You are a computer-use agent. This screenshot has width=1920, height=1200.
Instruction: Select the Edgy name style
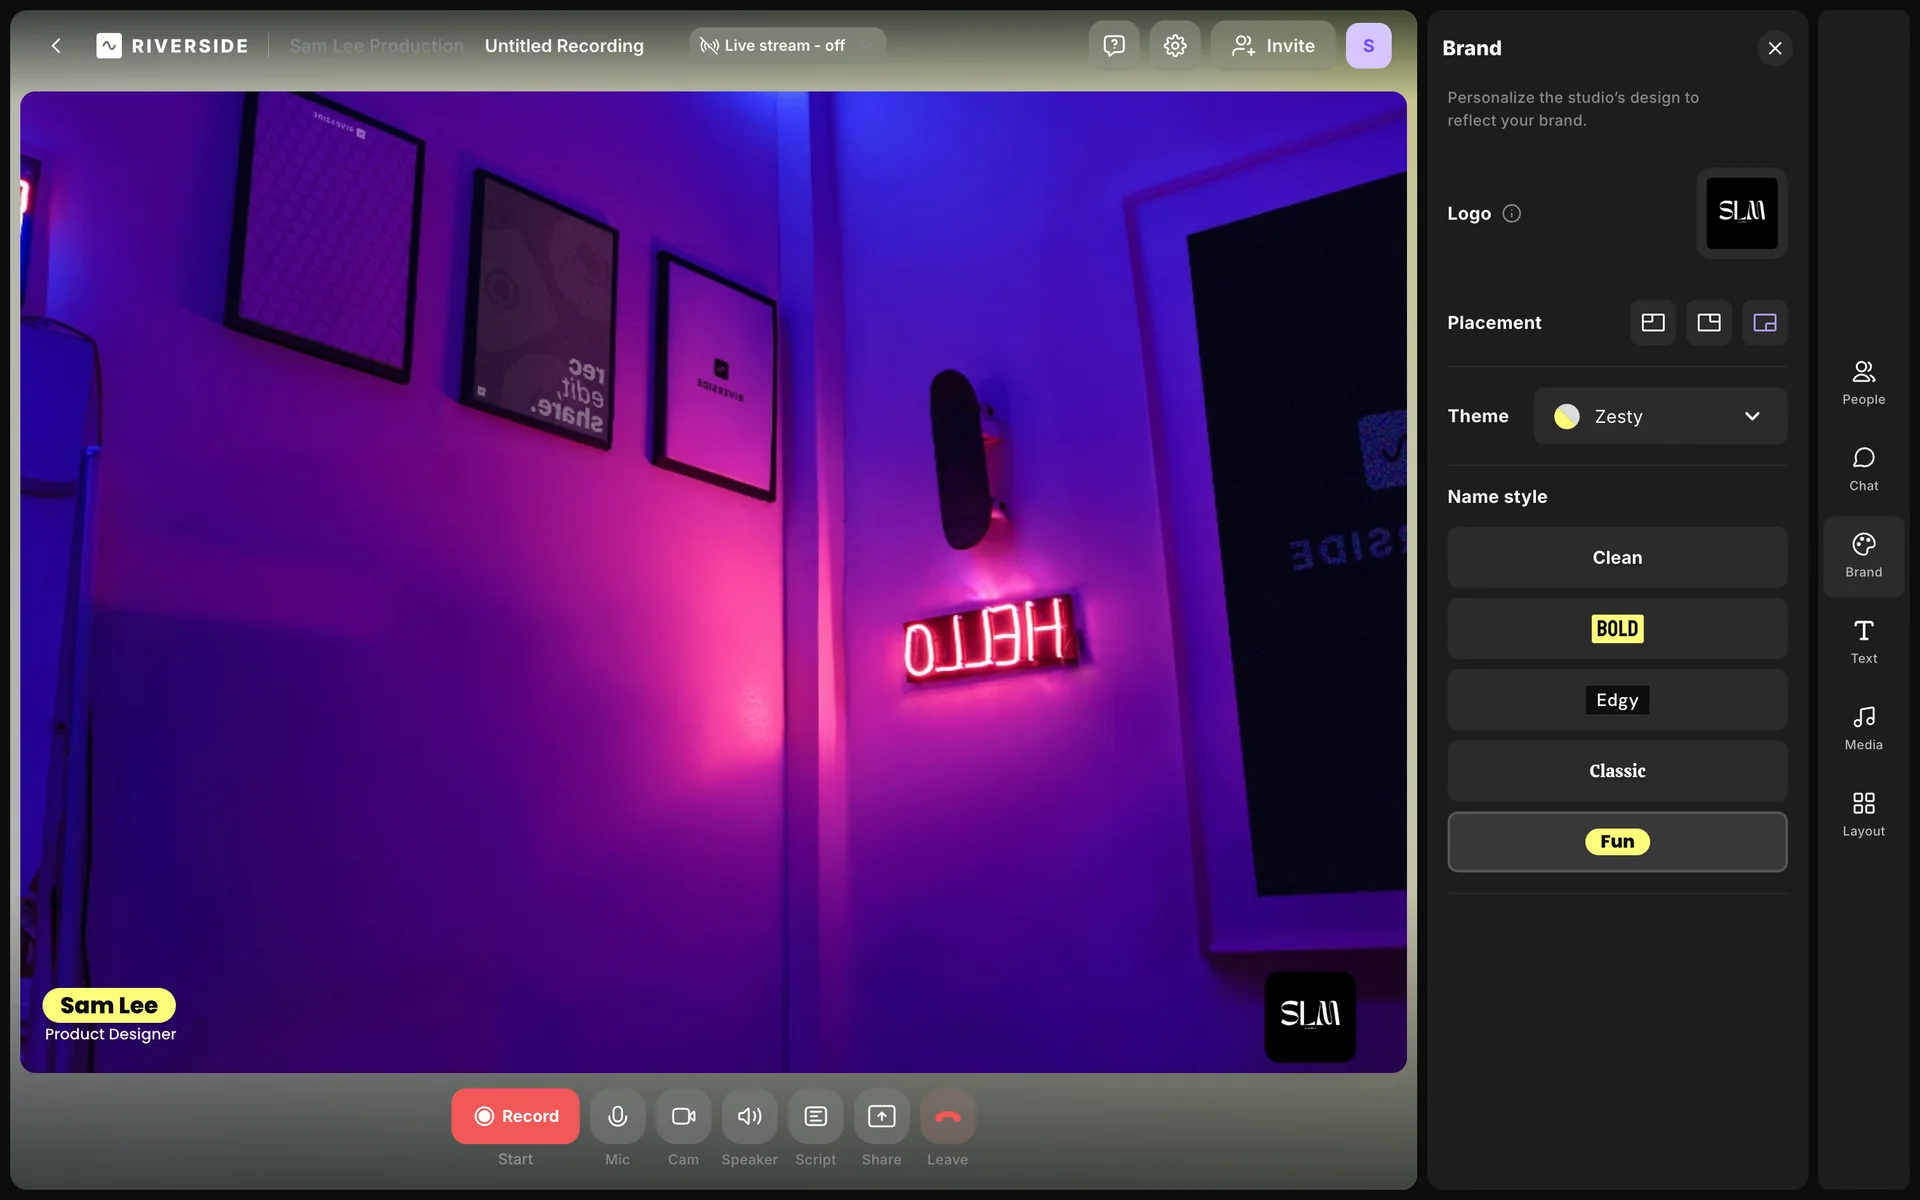pos(1616,700)
